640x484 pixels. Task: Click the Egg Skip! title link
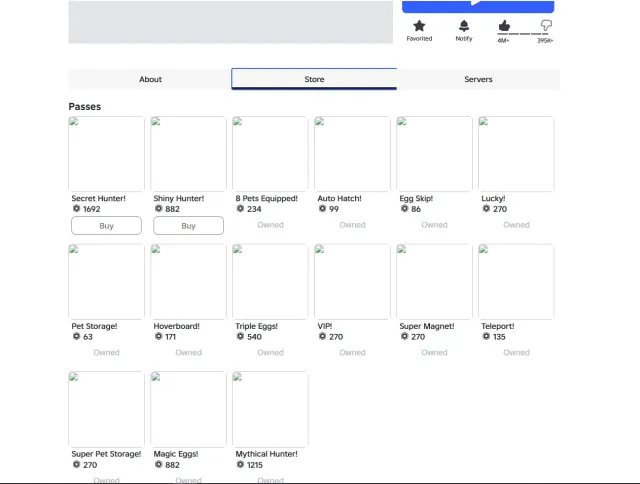[x=416, y=198]
